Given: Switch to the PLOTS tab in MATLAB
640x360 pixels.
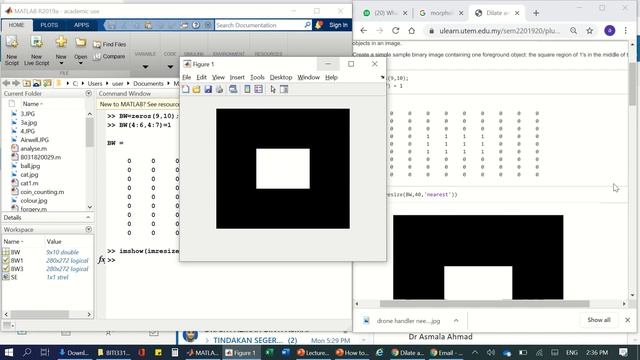Looking at the screenshot, I should tap(49, 25).
